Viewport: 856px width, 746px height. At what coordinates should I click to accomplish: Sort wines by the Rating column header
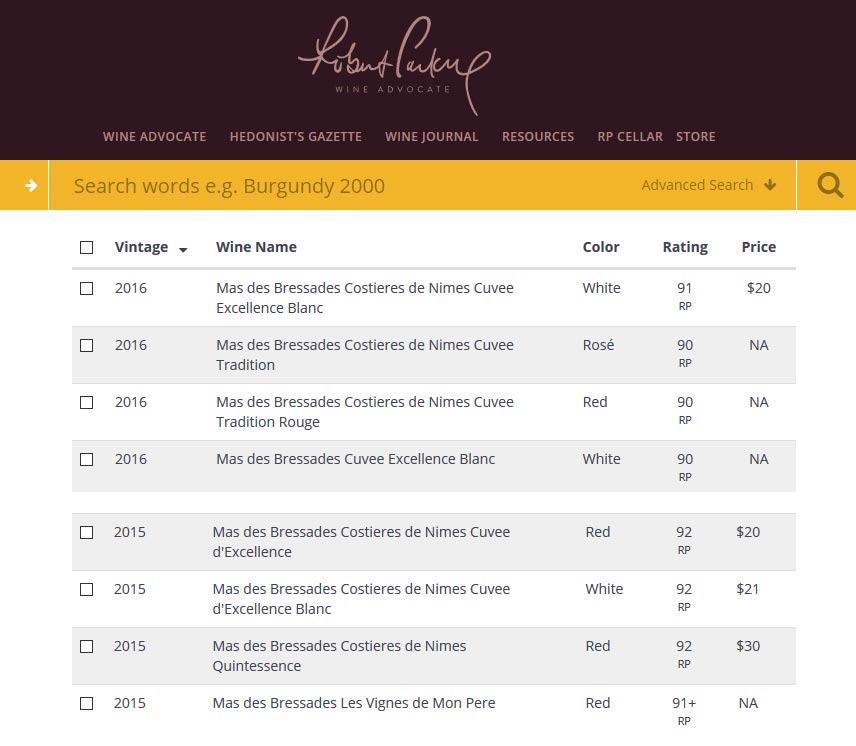(x=685, y=247)
